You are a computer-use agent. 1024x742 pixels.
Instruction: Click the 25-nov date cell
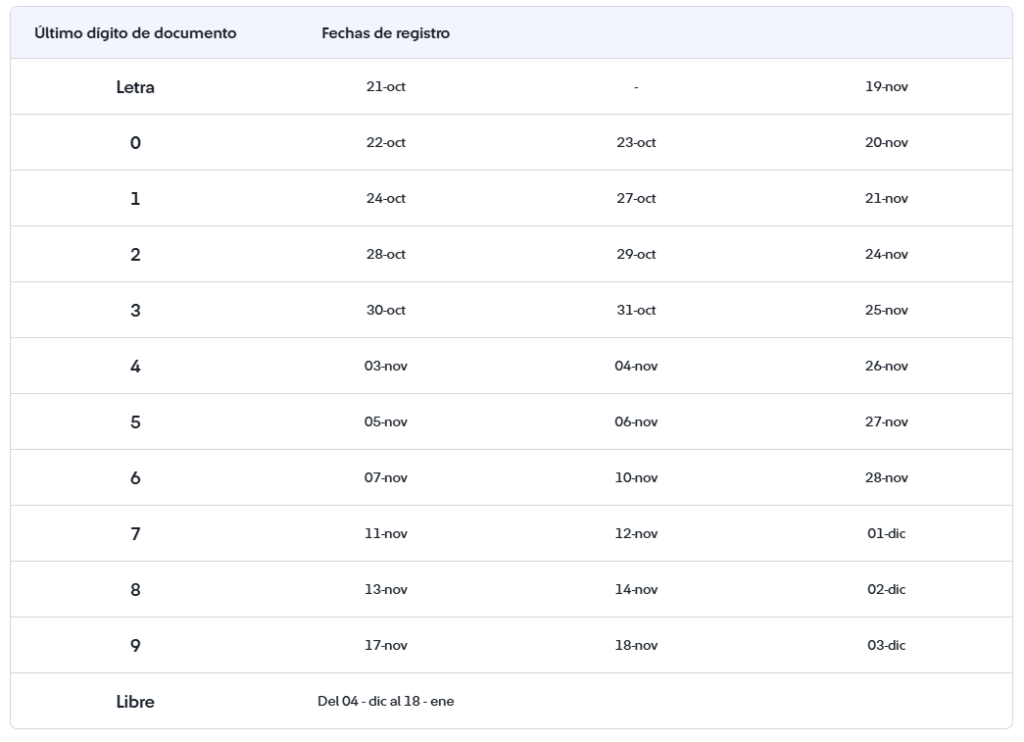pos(886,311)
